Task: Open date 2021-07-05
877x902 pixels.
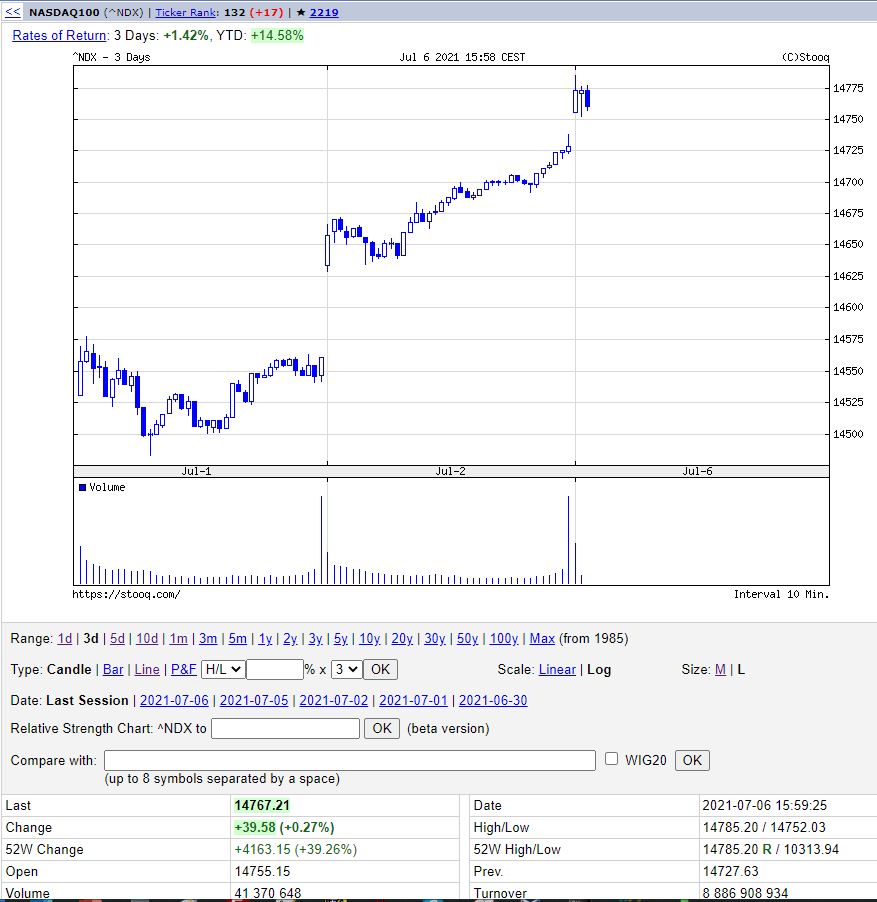Action: tap(254, 700)
